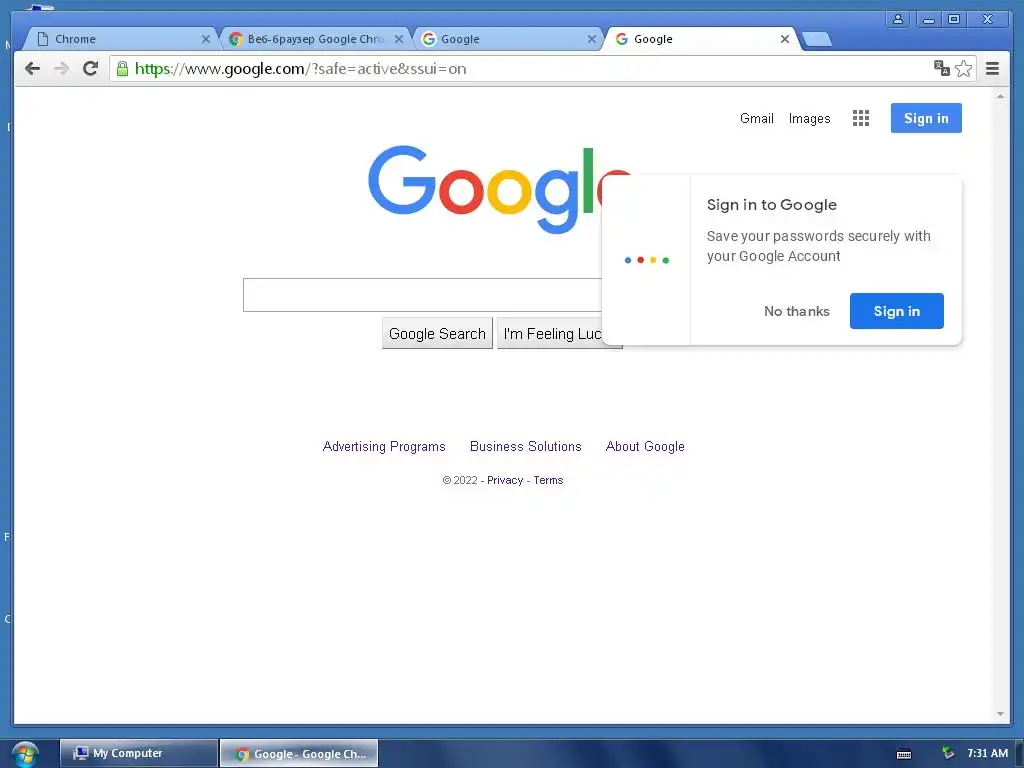Open My Computer from the taskbar
Viewport: 1024px width, 768px height.
point(138,753)
